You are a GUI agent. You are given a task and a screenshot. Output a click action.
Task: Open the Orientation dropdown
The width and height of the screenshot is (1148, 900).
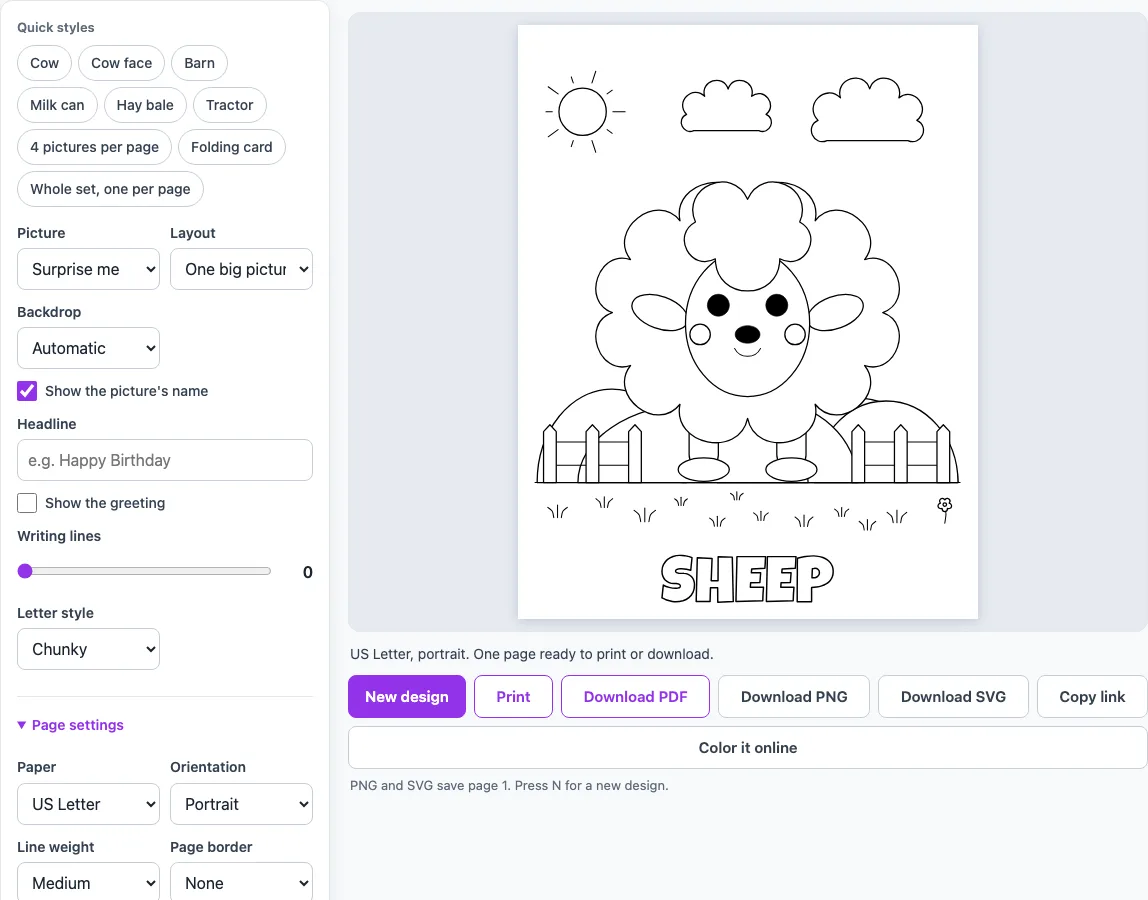[242, 804]
